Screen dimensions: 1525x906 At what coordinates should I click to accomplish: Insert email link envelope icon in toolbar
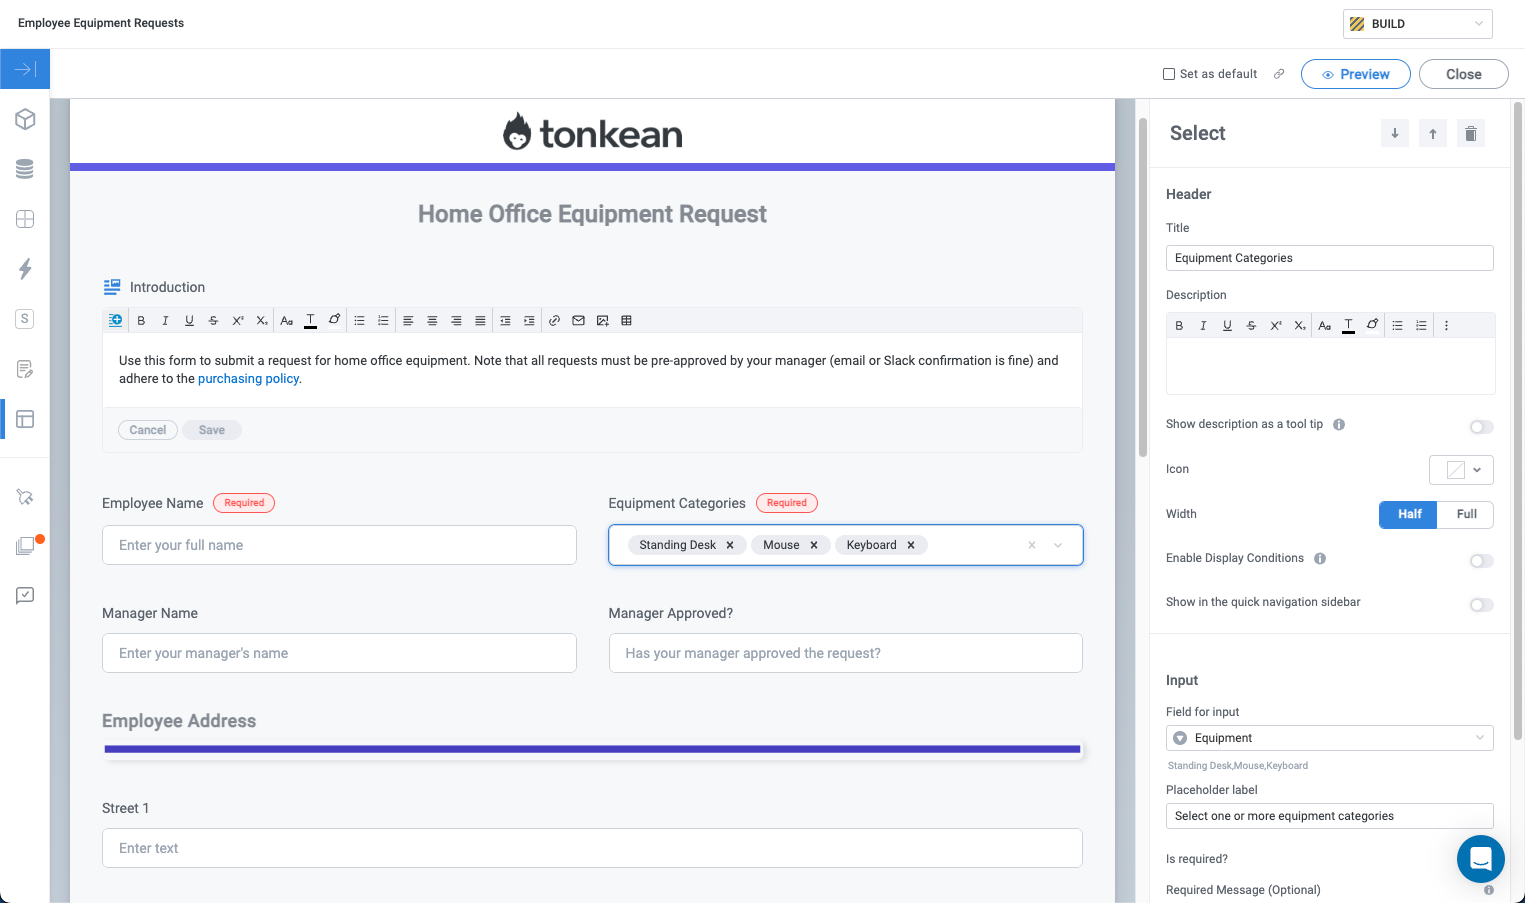(578, 320)
